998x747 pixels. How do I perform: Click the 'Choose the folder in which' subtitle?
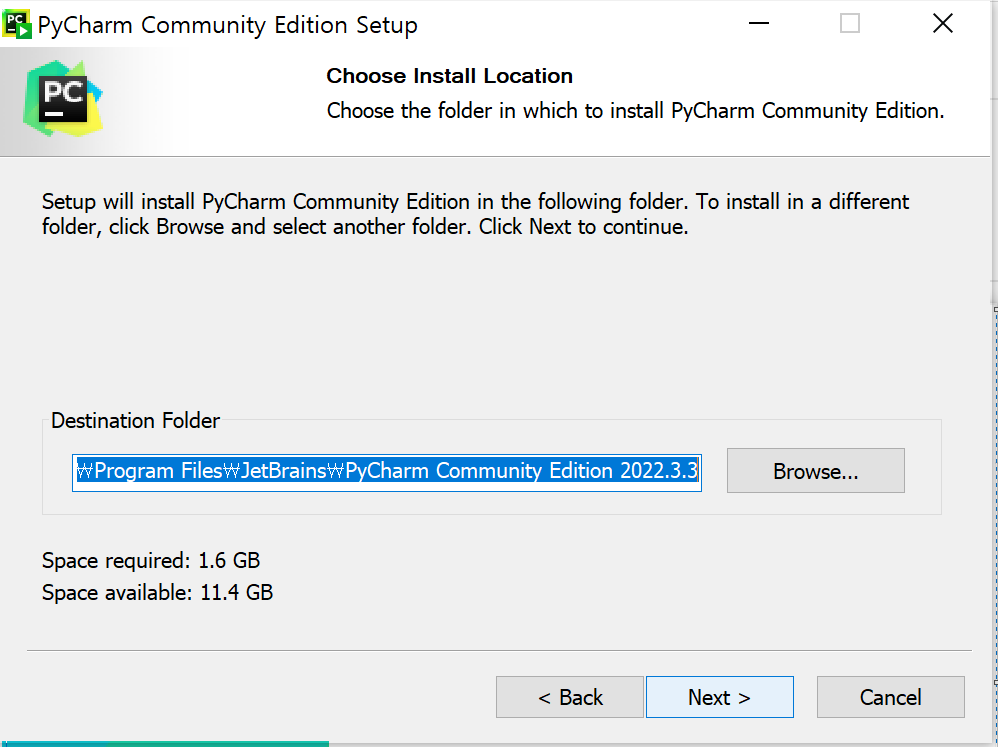(635, 111)
